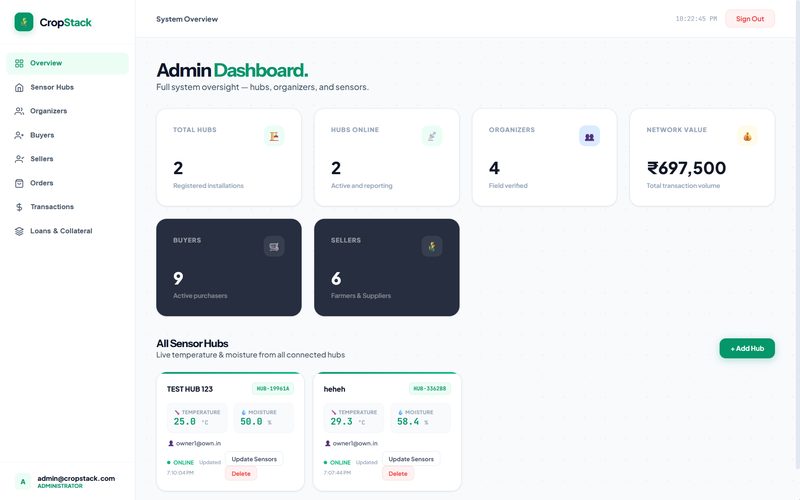Image resolution: width=800 pixels, height=500 pixels.
Task: Go to Loans & Collateral page
Action: (x=67, y=231)
